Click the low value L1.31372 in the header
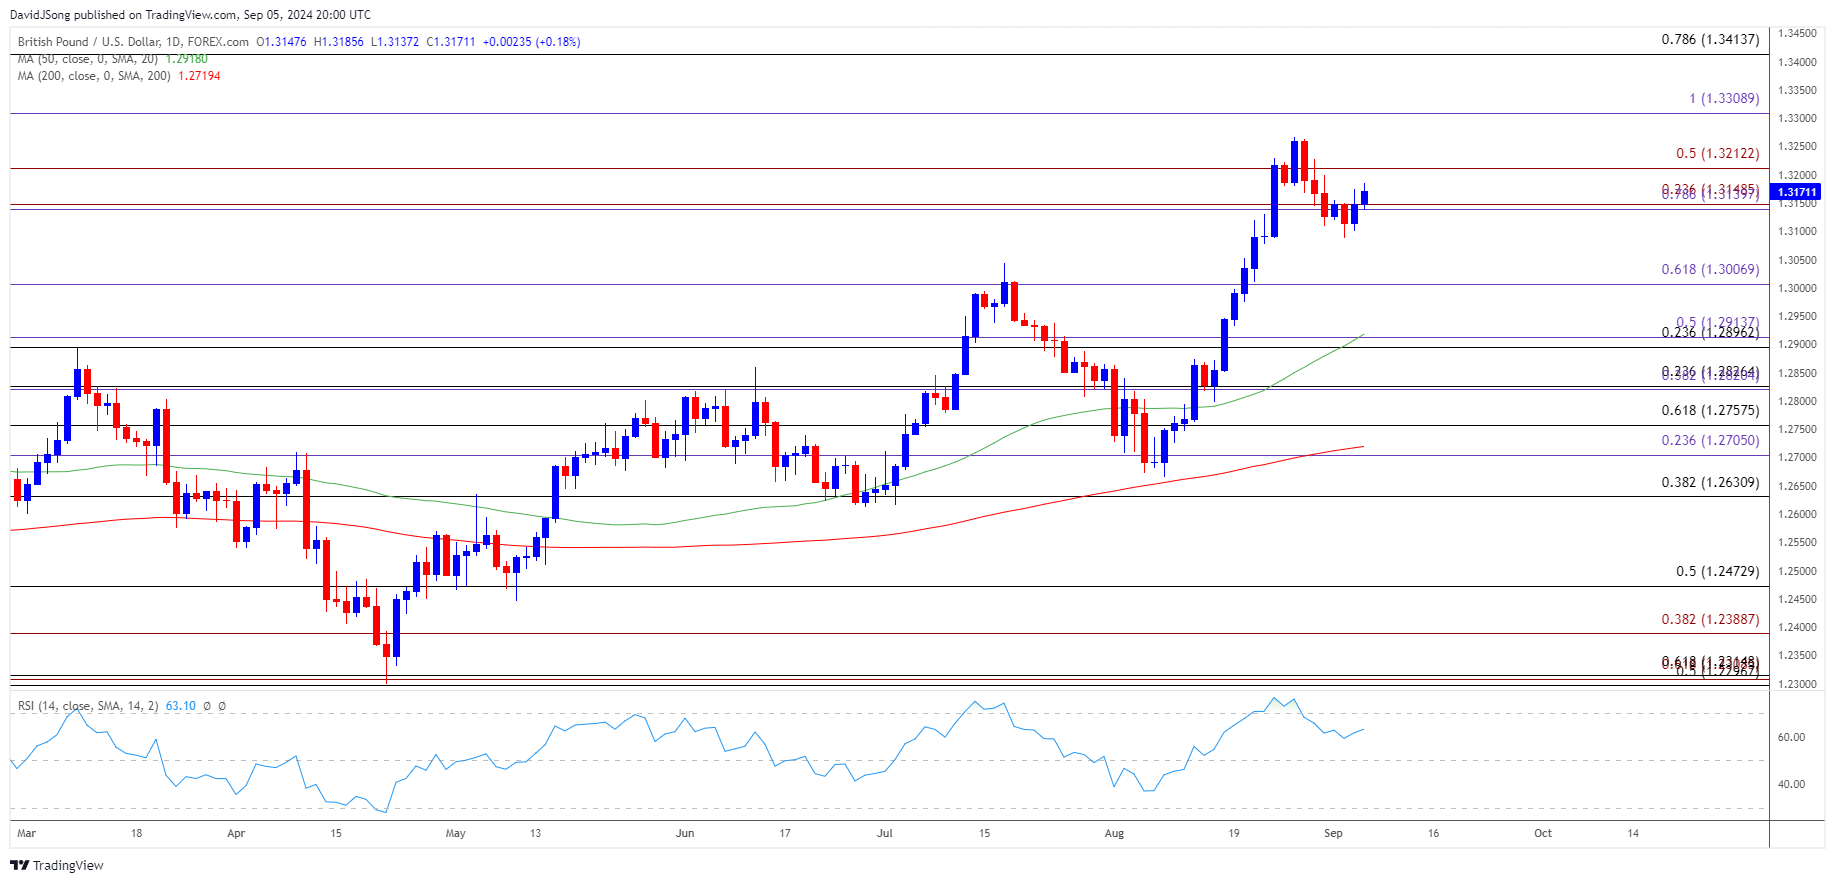The height and width of the screenshot is (883, 1835). (396, 42)
